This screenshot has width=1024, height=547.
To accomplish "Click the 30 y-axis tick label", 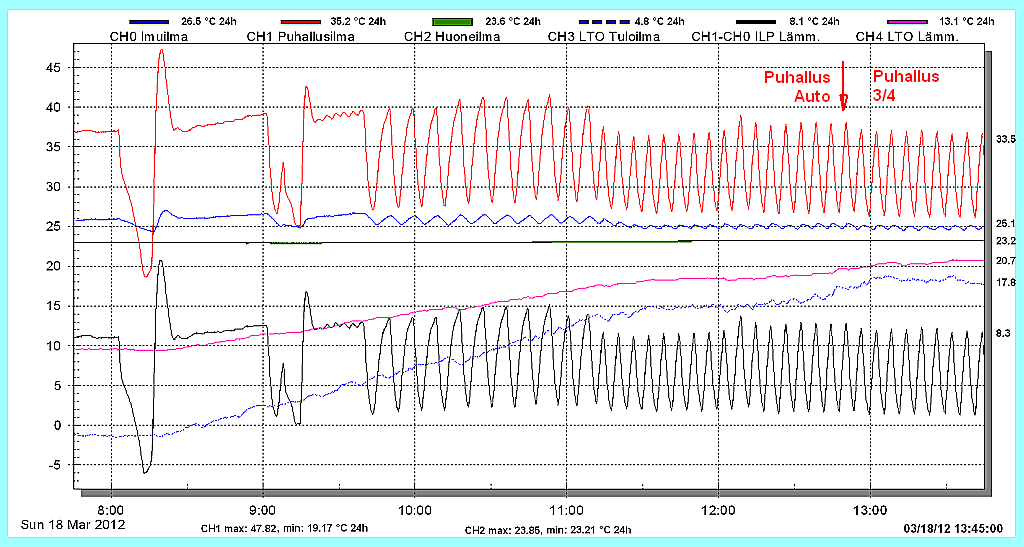I will [54, 187].
